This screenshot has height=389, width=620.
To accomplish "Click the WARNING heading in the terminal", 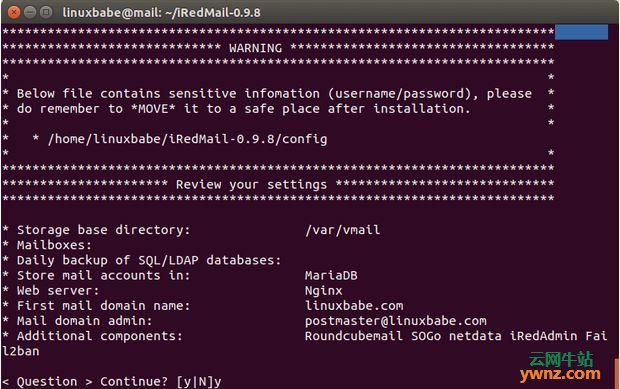I will point(255,48).
